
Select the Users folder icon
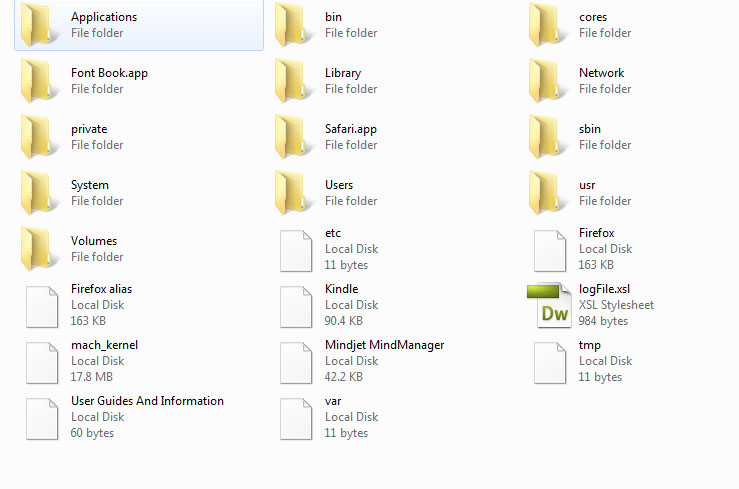tap(295, 193)
